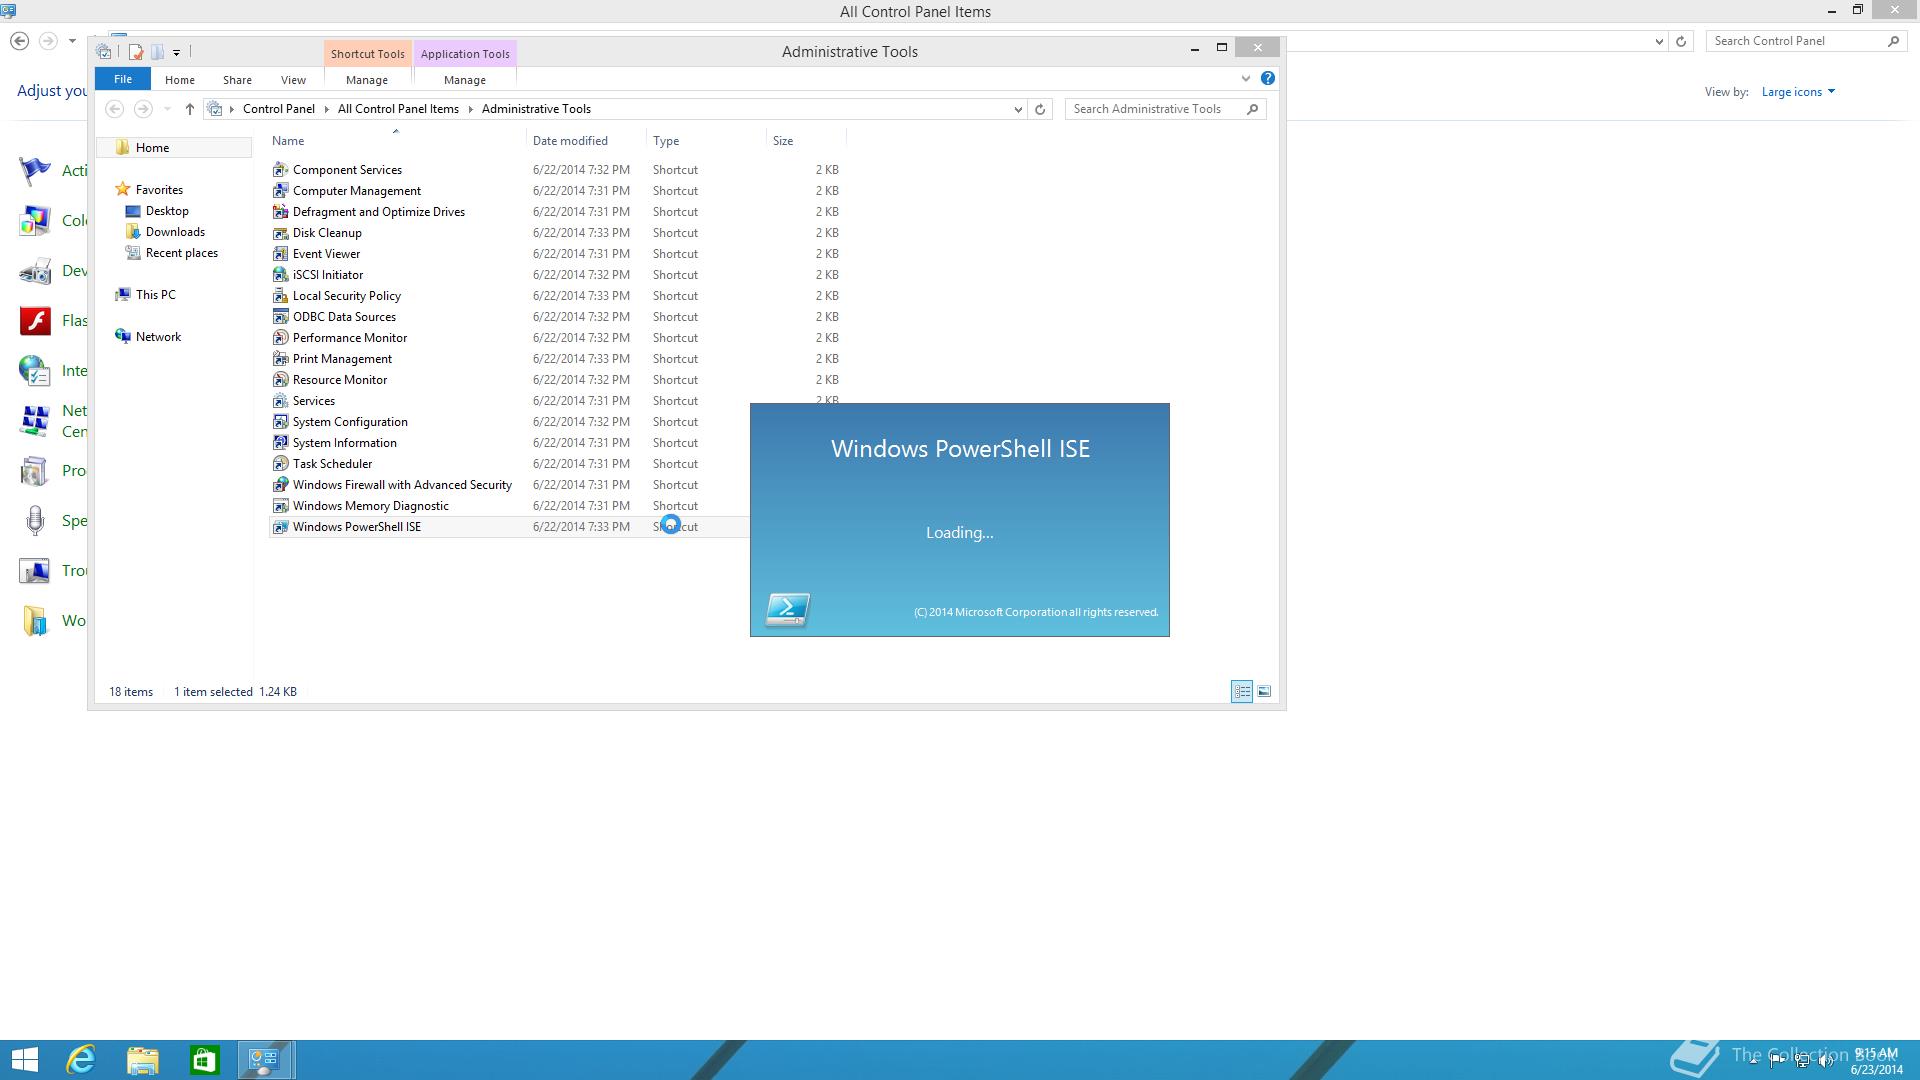The height and width of the screenshot is (1080, 1920).
Task: Open File Explorer from the taskbar
Action: (x=143, y=1060)
